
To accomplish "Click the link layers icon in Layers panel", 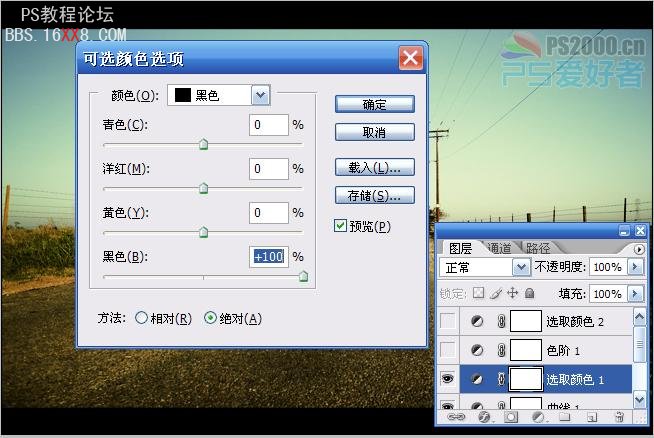I will pos(455,416).
